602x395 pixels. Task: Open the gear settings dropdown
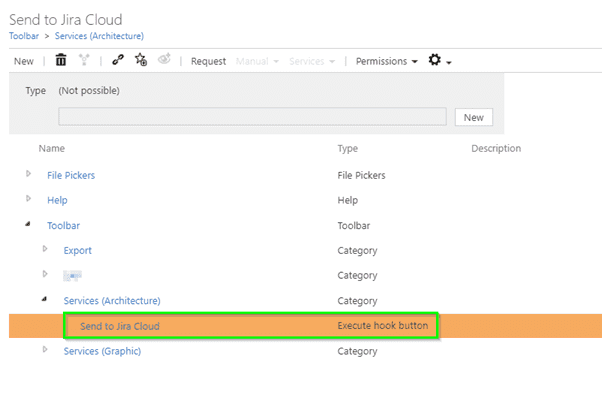(440, 60)
